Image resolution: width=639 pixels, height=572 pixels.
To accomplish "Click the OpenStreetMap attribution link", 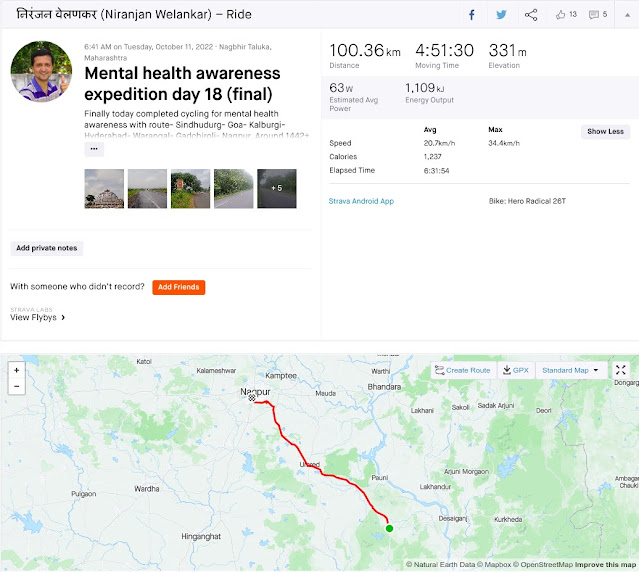I will click(543, 565).
